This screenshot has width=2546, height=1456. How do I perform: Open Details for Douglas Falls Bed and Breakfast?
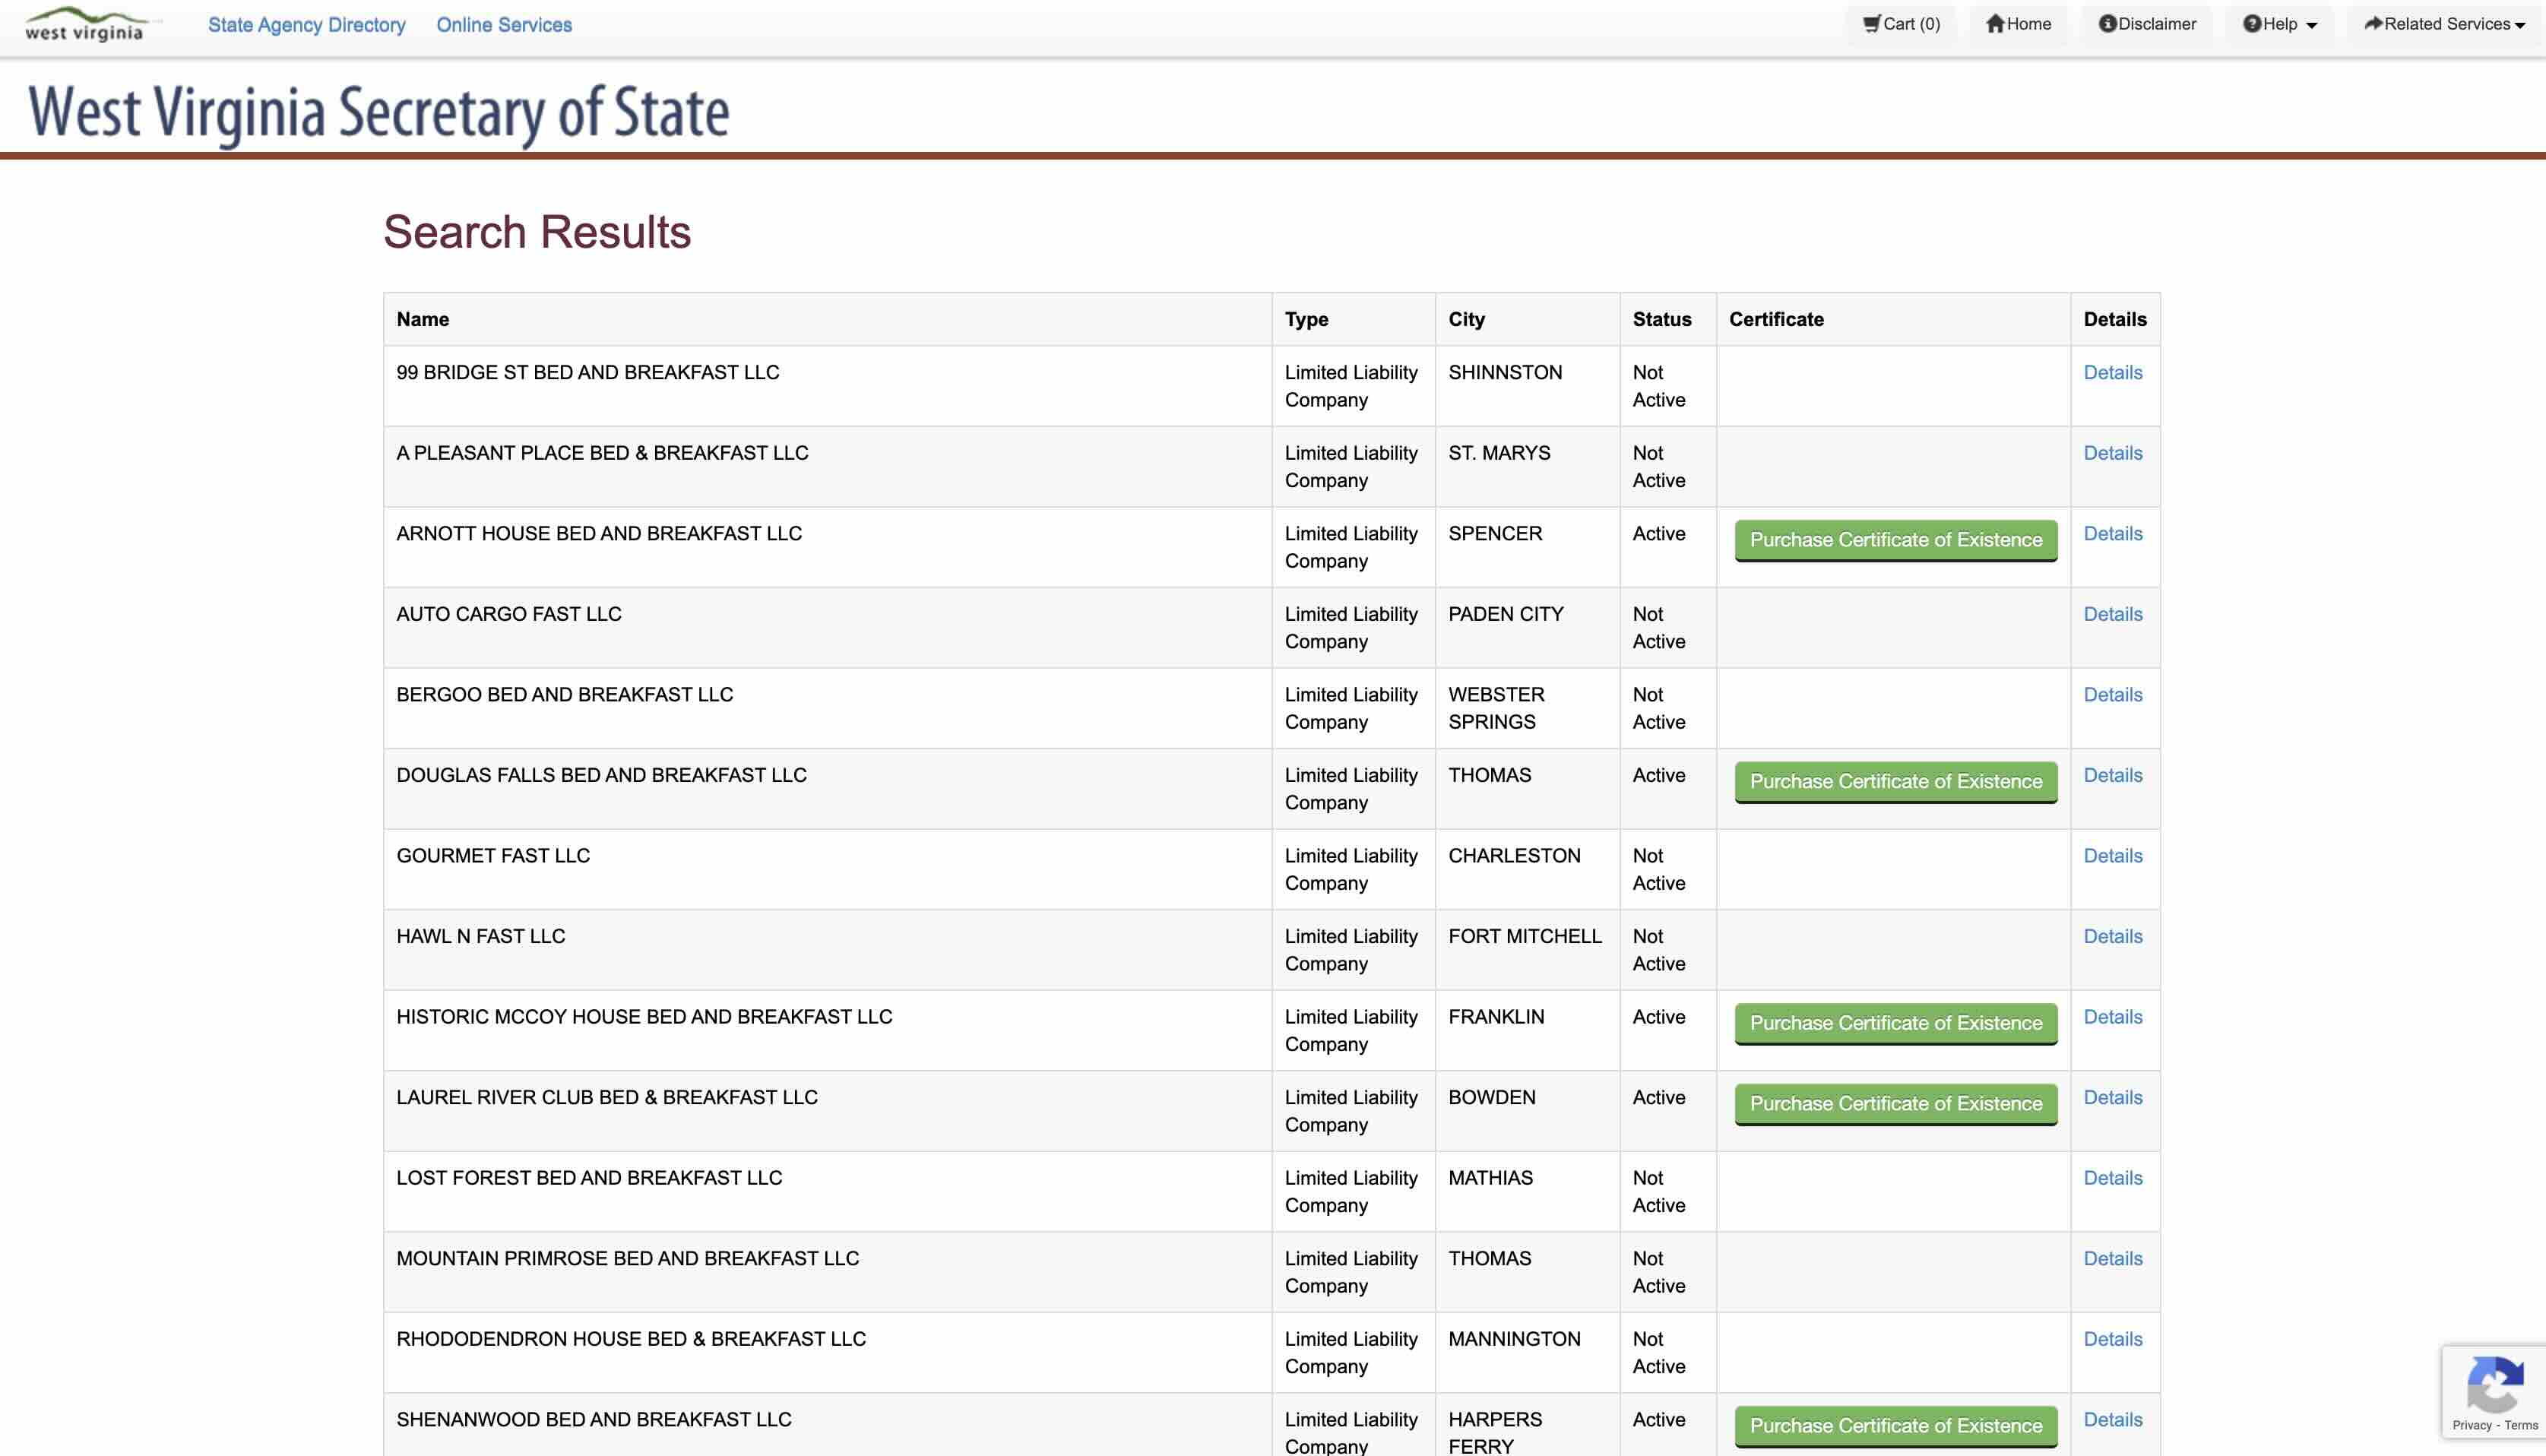2112,776
